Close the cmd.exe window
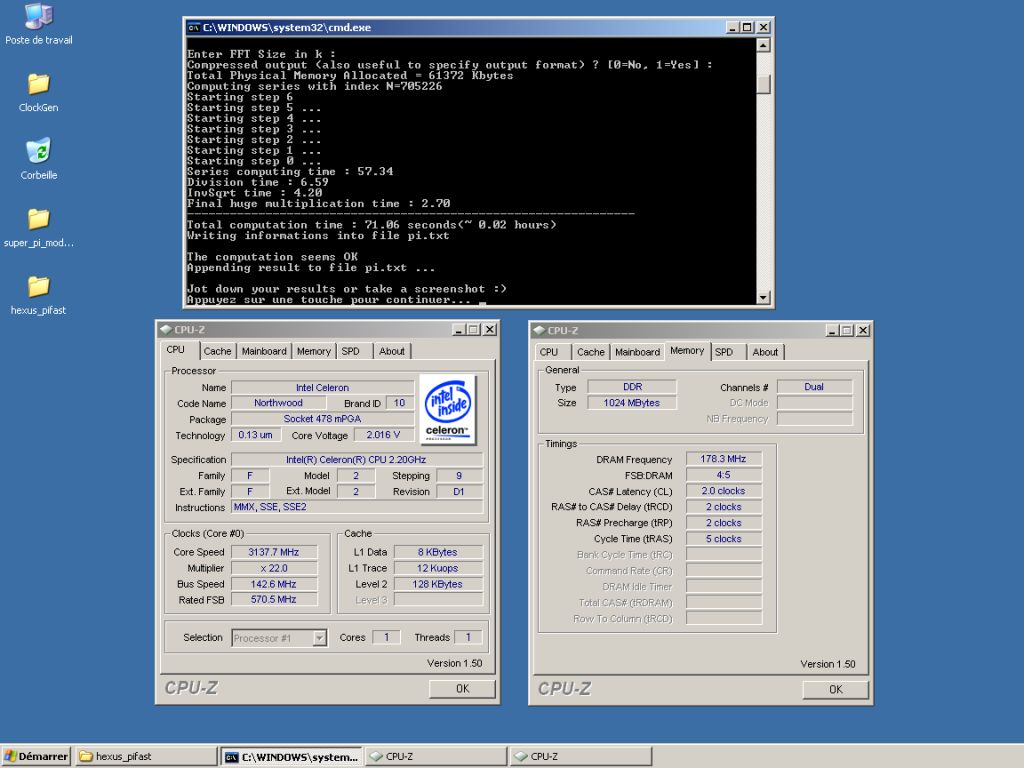Viewport: 1024px width, 768px height. (x=763, y=27)
